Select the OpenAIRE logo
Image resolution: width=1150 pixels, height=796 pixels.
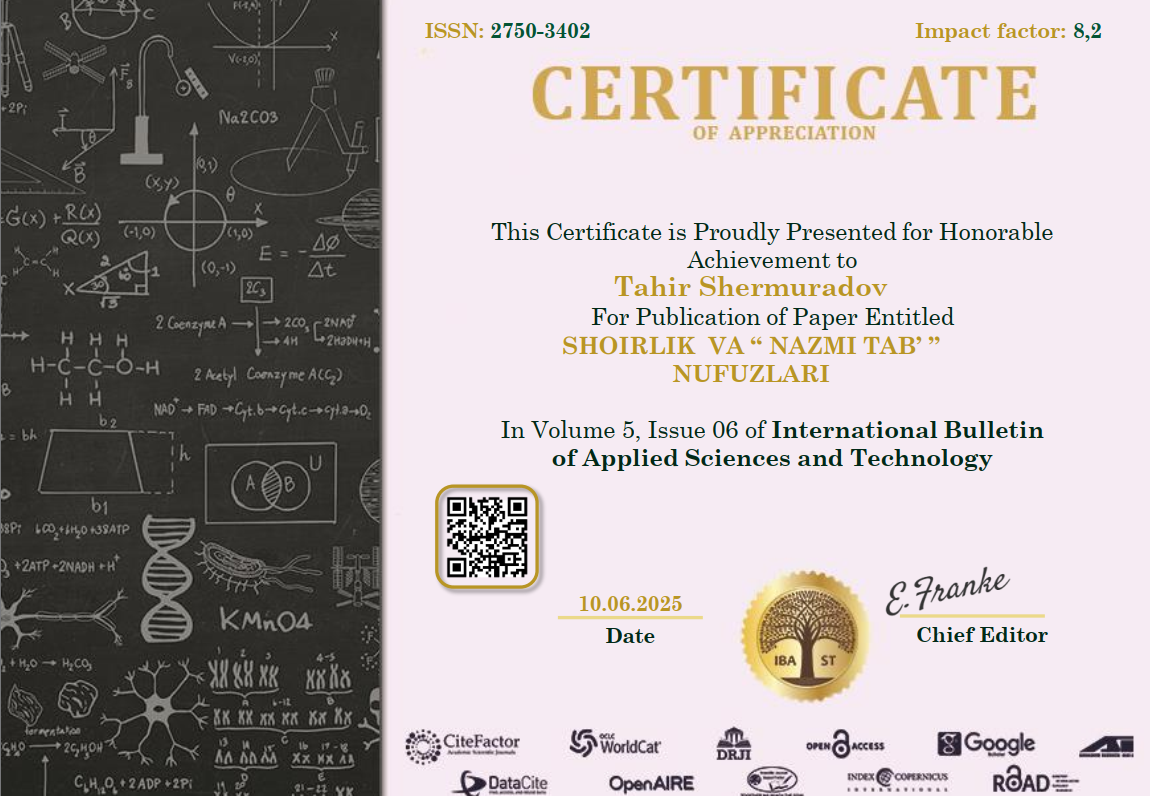[x=651, y=783]
